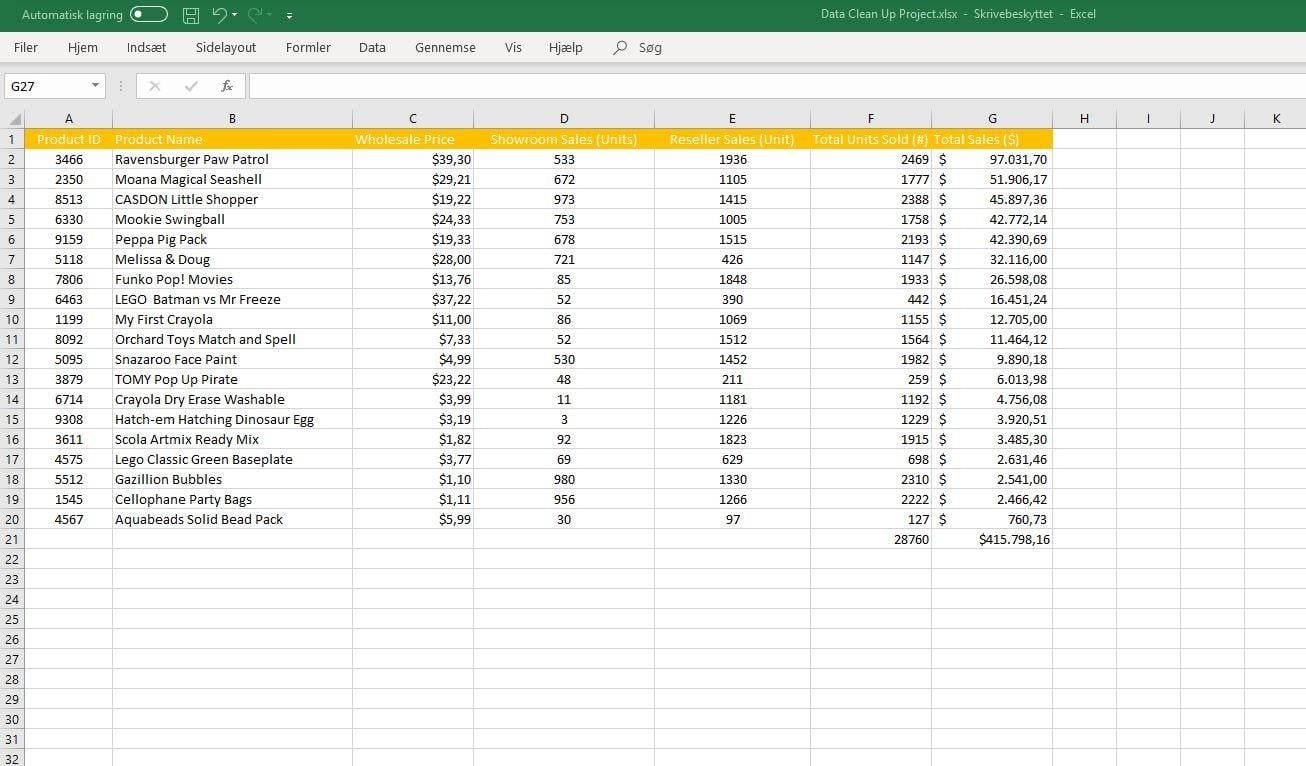Click the Total Units Sold (#) header

pos(871,139)
